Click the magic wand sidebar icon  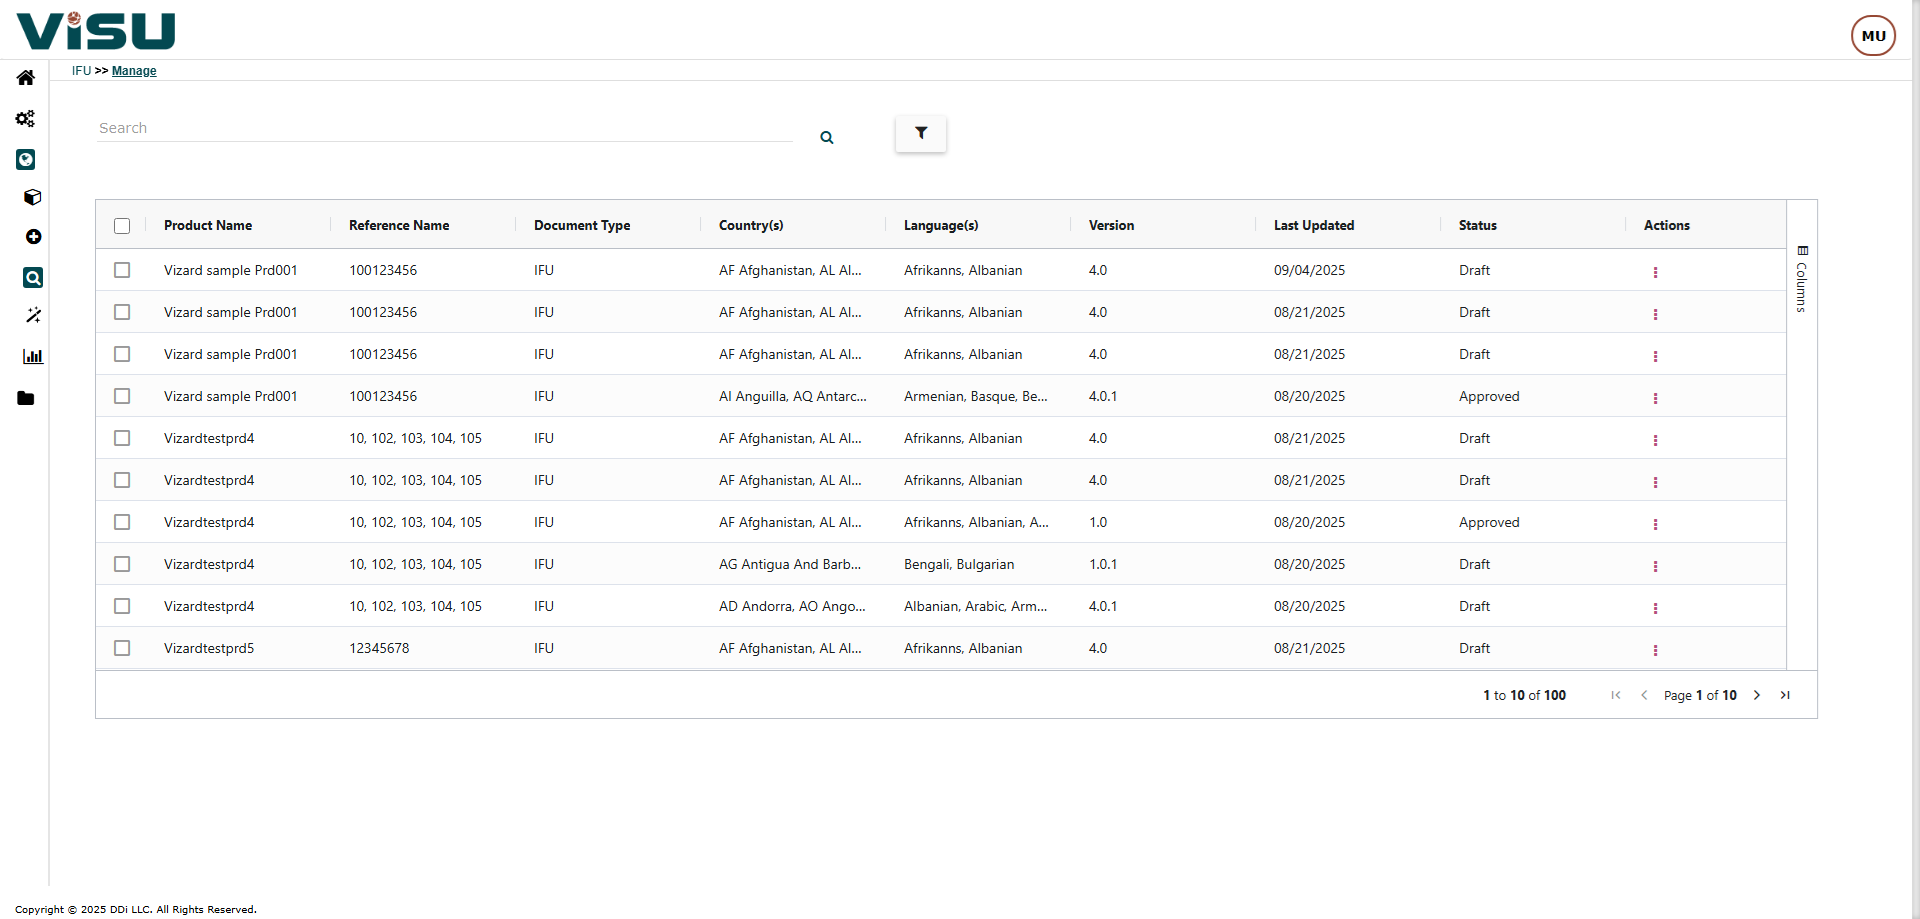[33, 315]
